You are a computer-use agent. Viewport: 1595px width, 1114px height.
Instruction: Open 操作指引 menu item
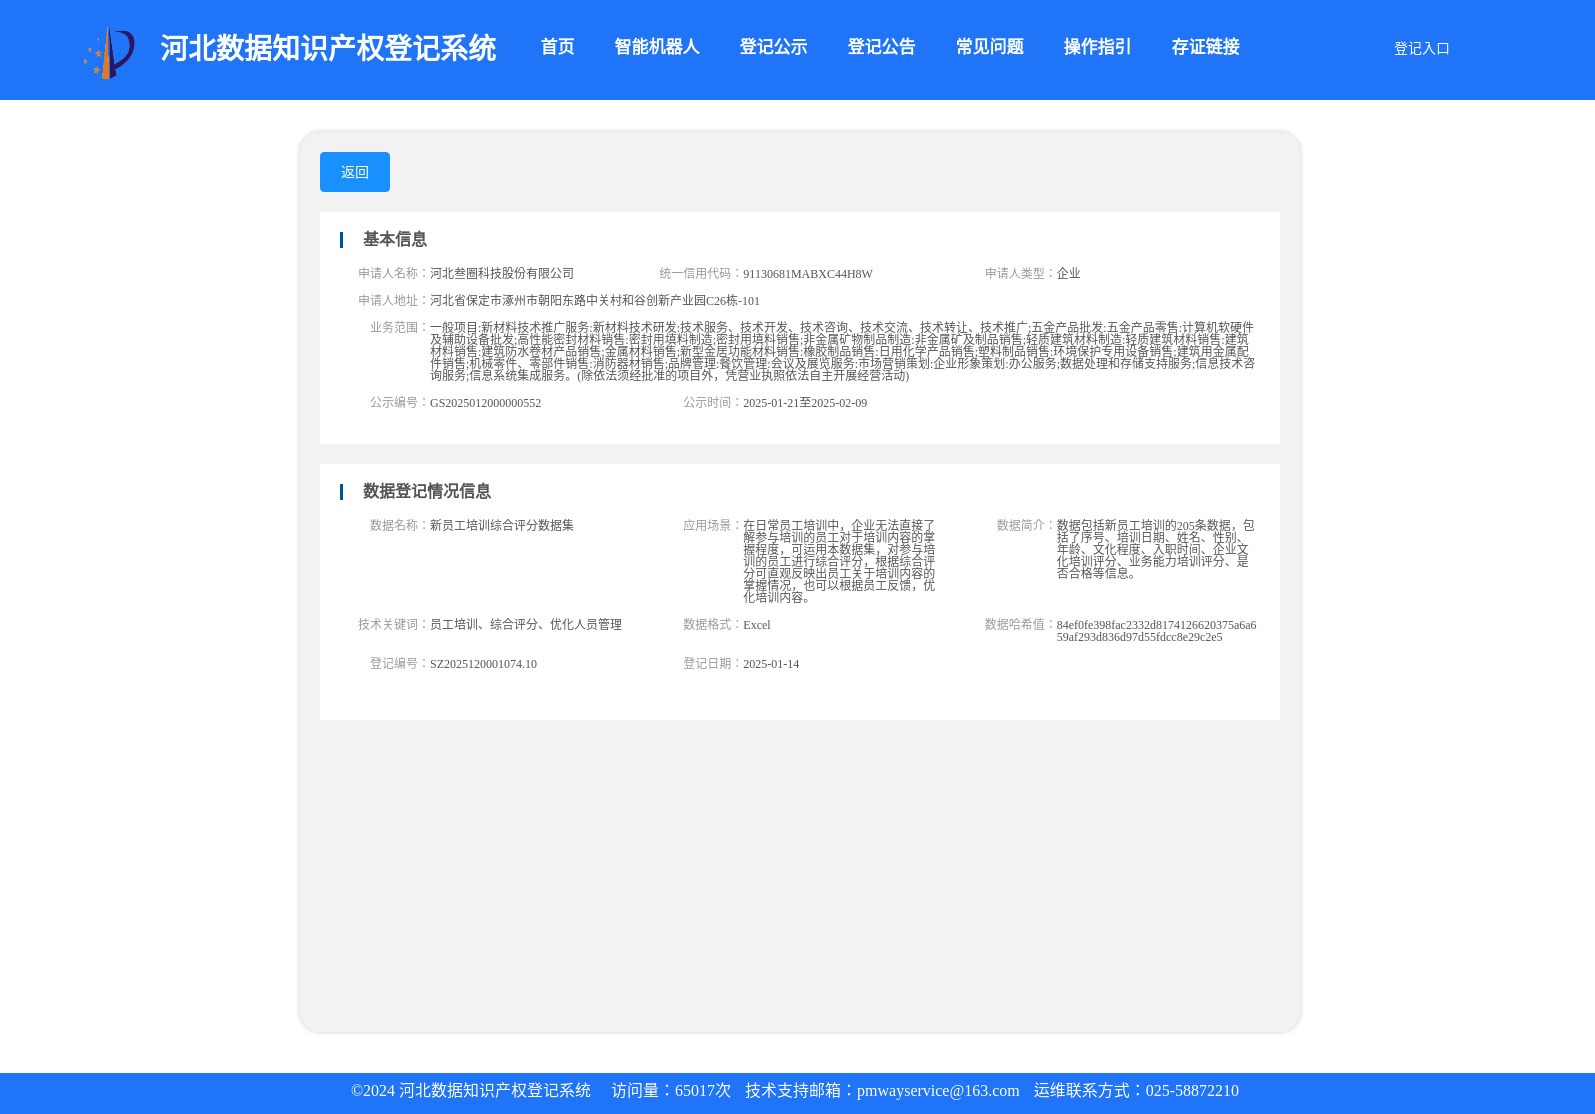1097,47
